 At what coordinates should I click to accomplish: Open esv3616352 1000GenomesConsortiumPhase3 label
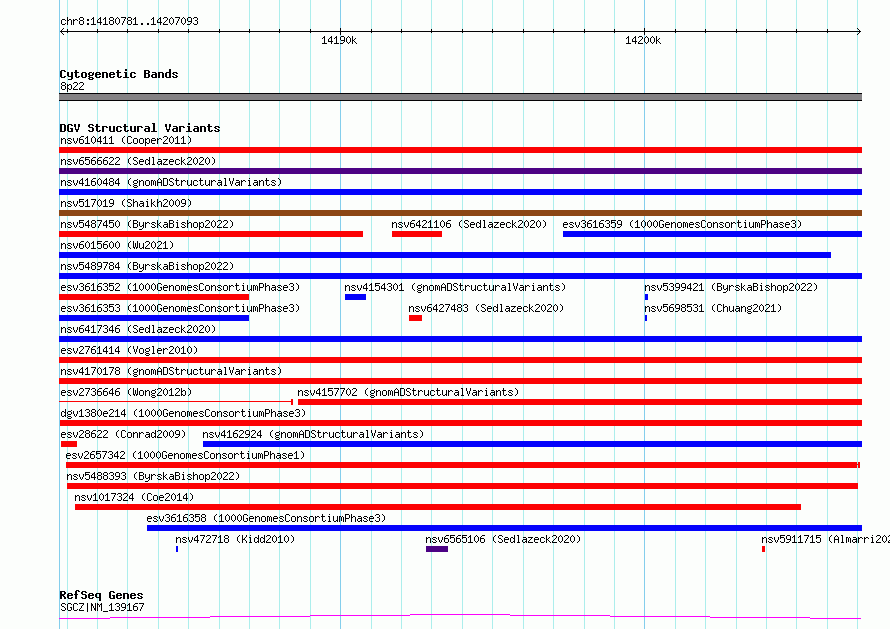(180, 287)
